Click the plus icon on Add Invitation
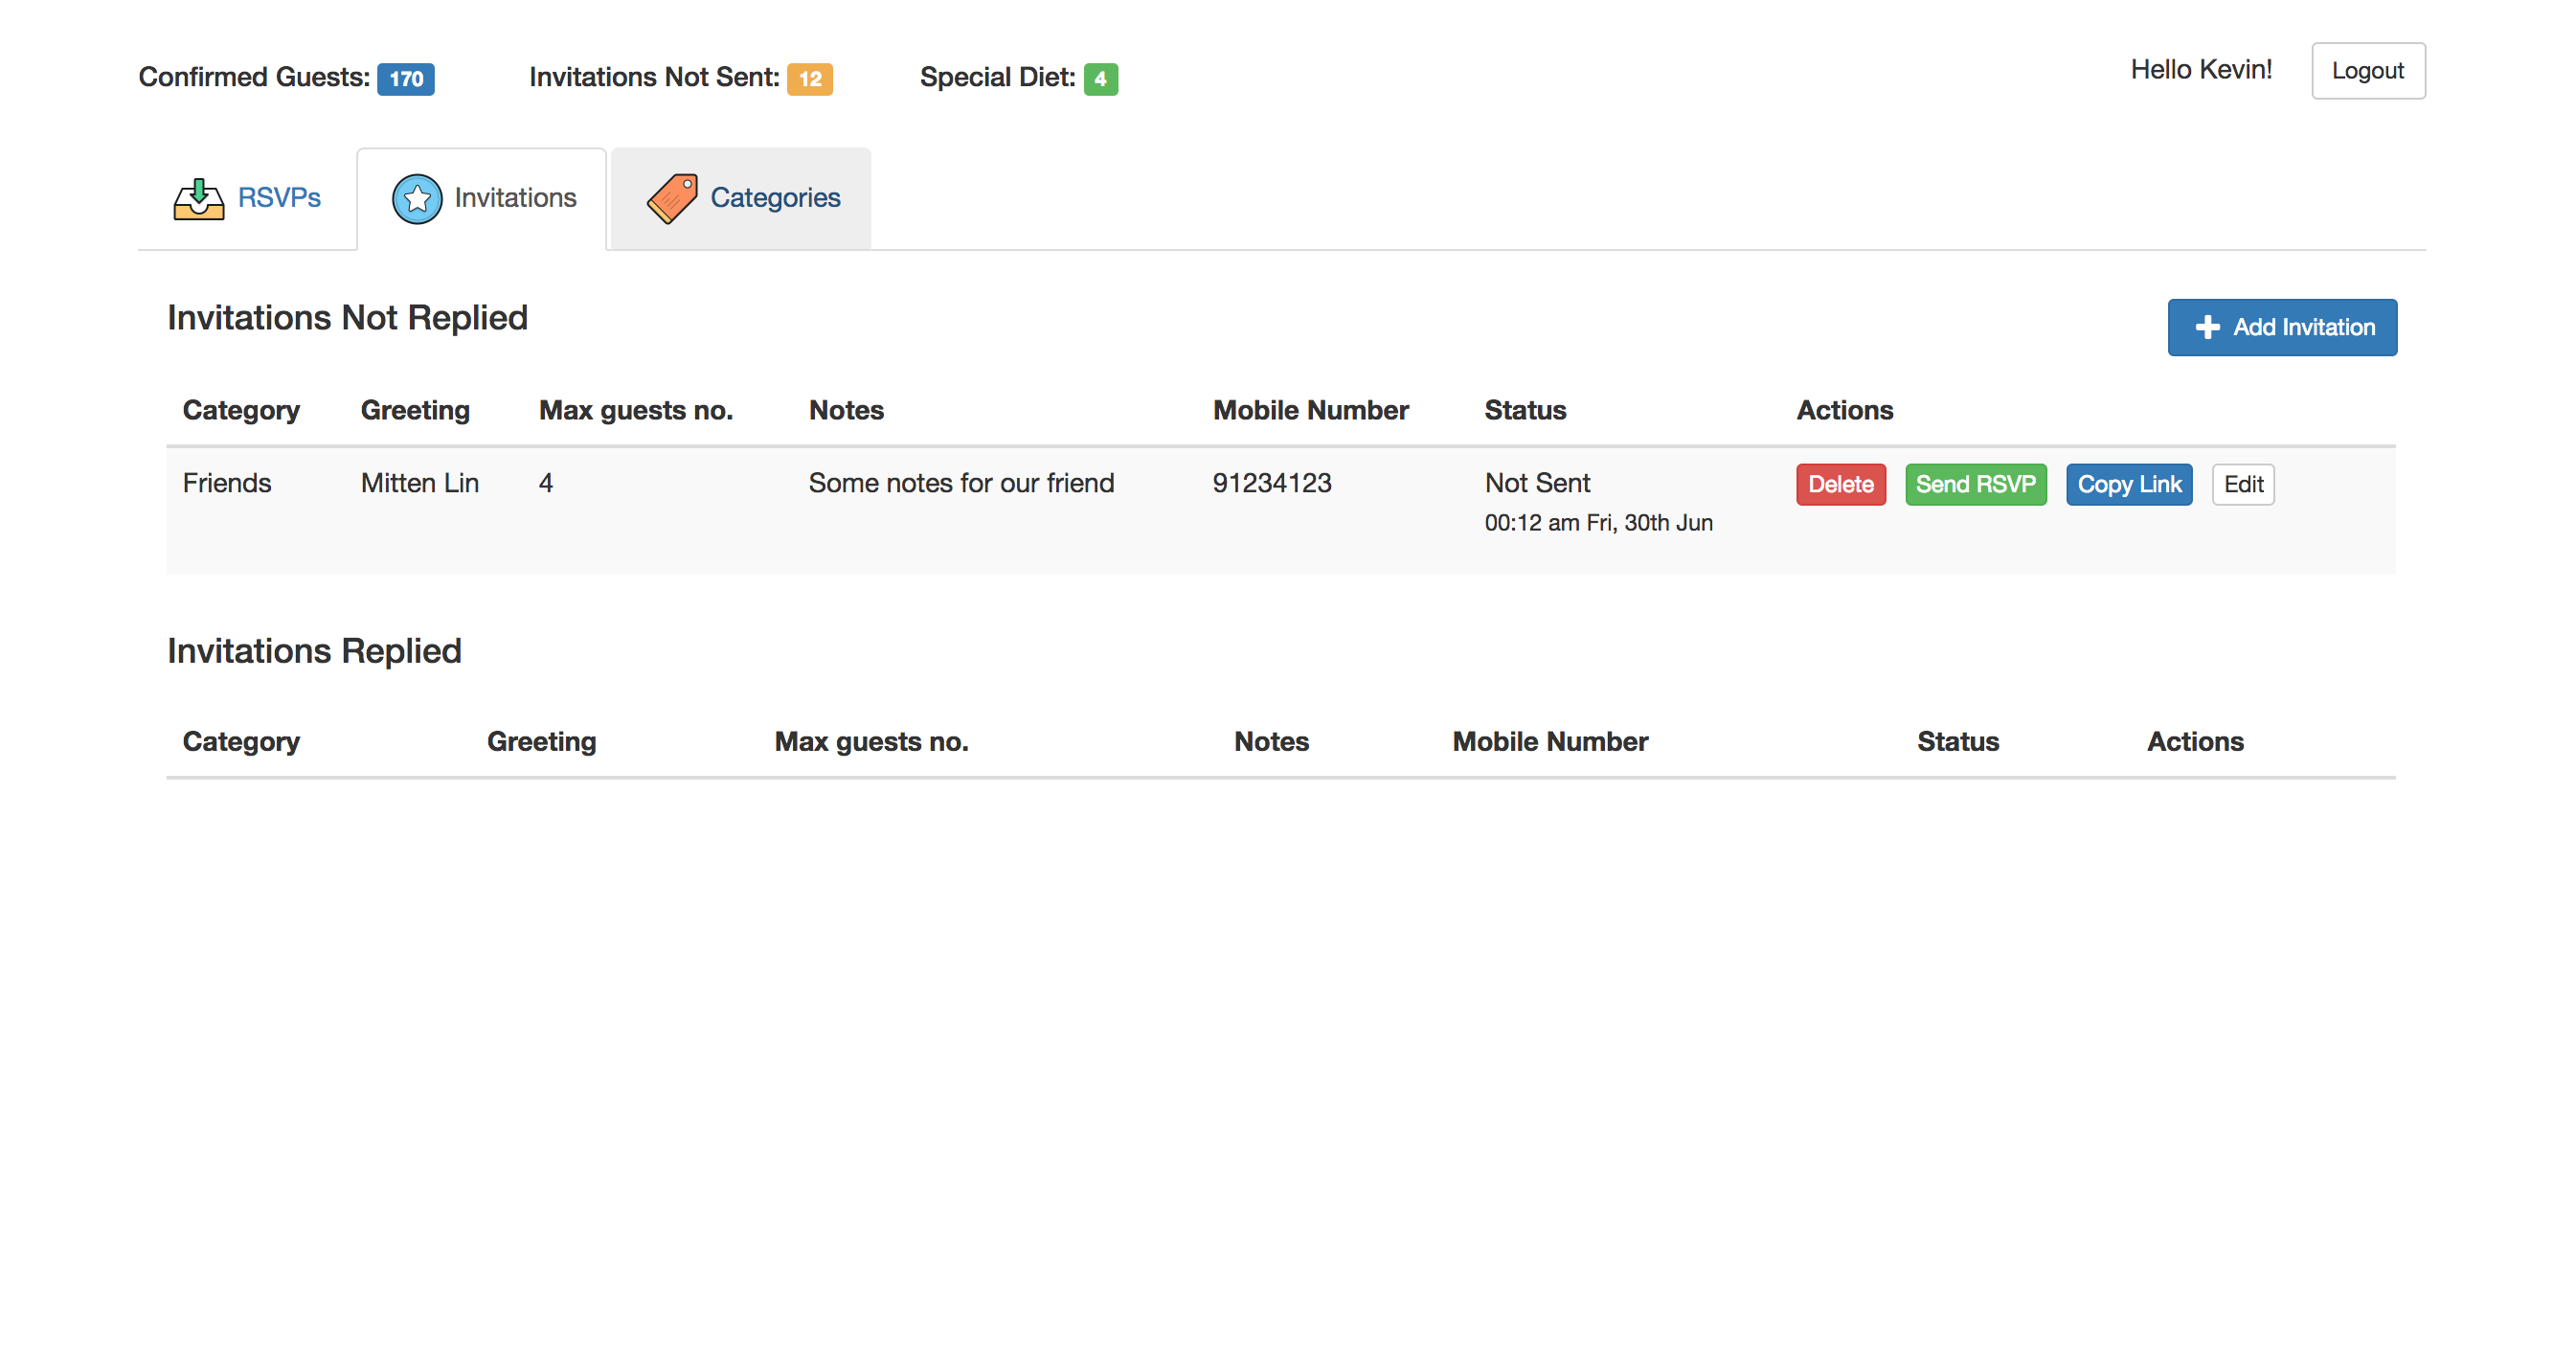Viewport: 2576px width, 1360px height. pyautogui.click(x=2207, y=327)
